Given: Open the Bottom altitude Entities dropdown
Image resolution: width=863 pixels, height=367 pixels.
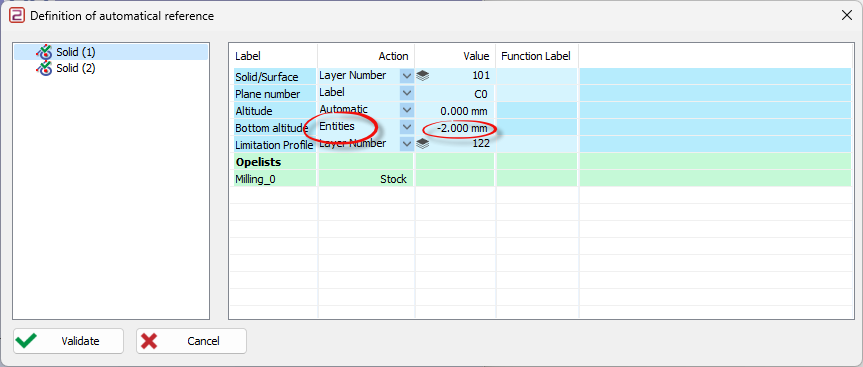Looking at the screenshot, I should pyautogui.click(x=407, y=127).
